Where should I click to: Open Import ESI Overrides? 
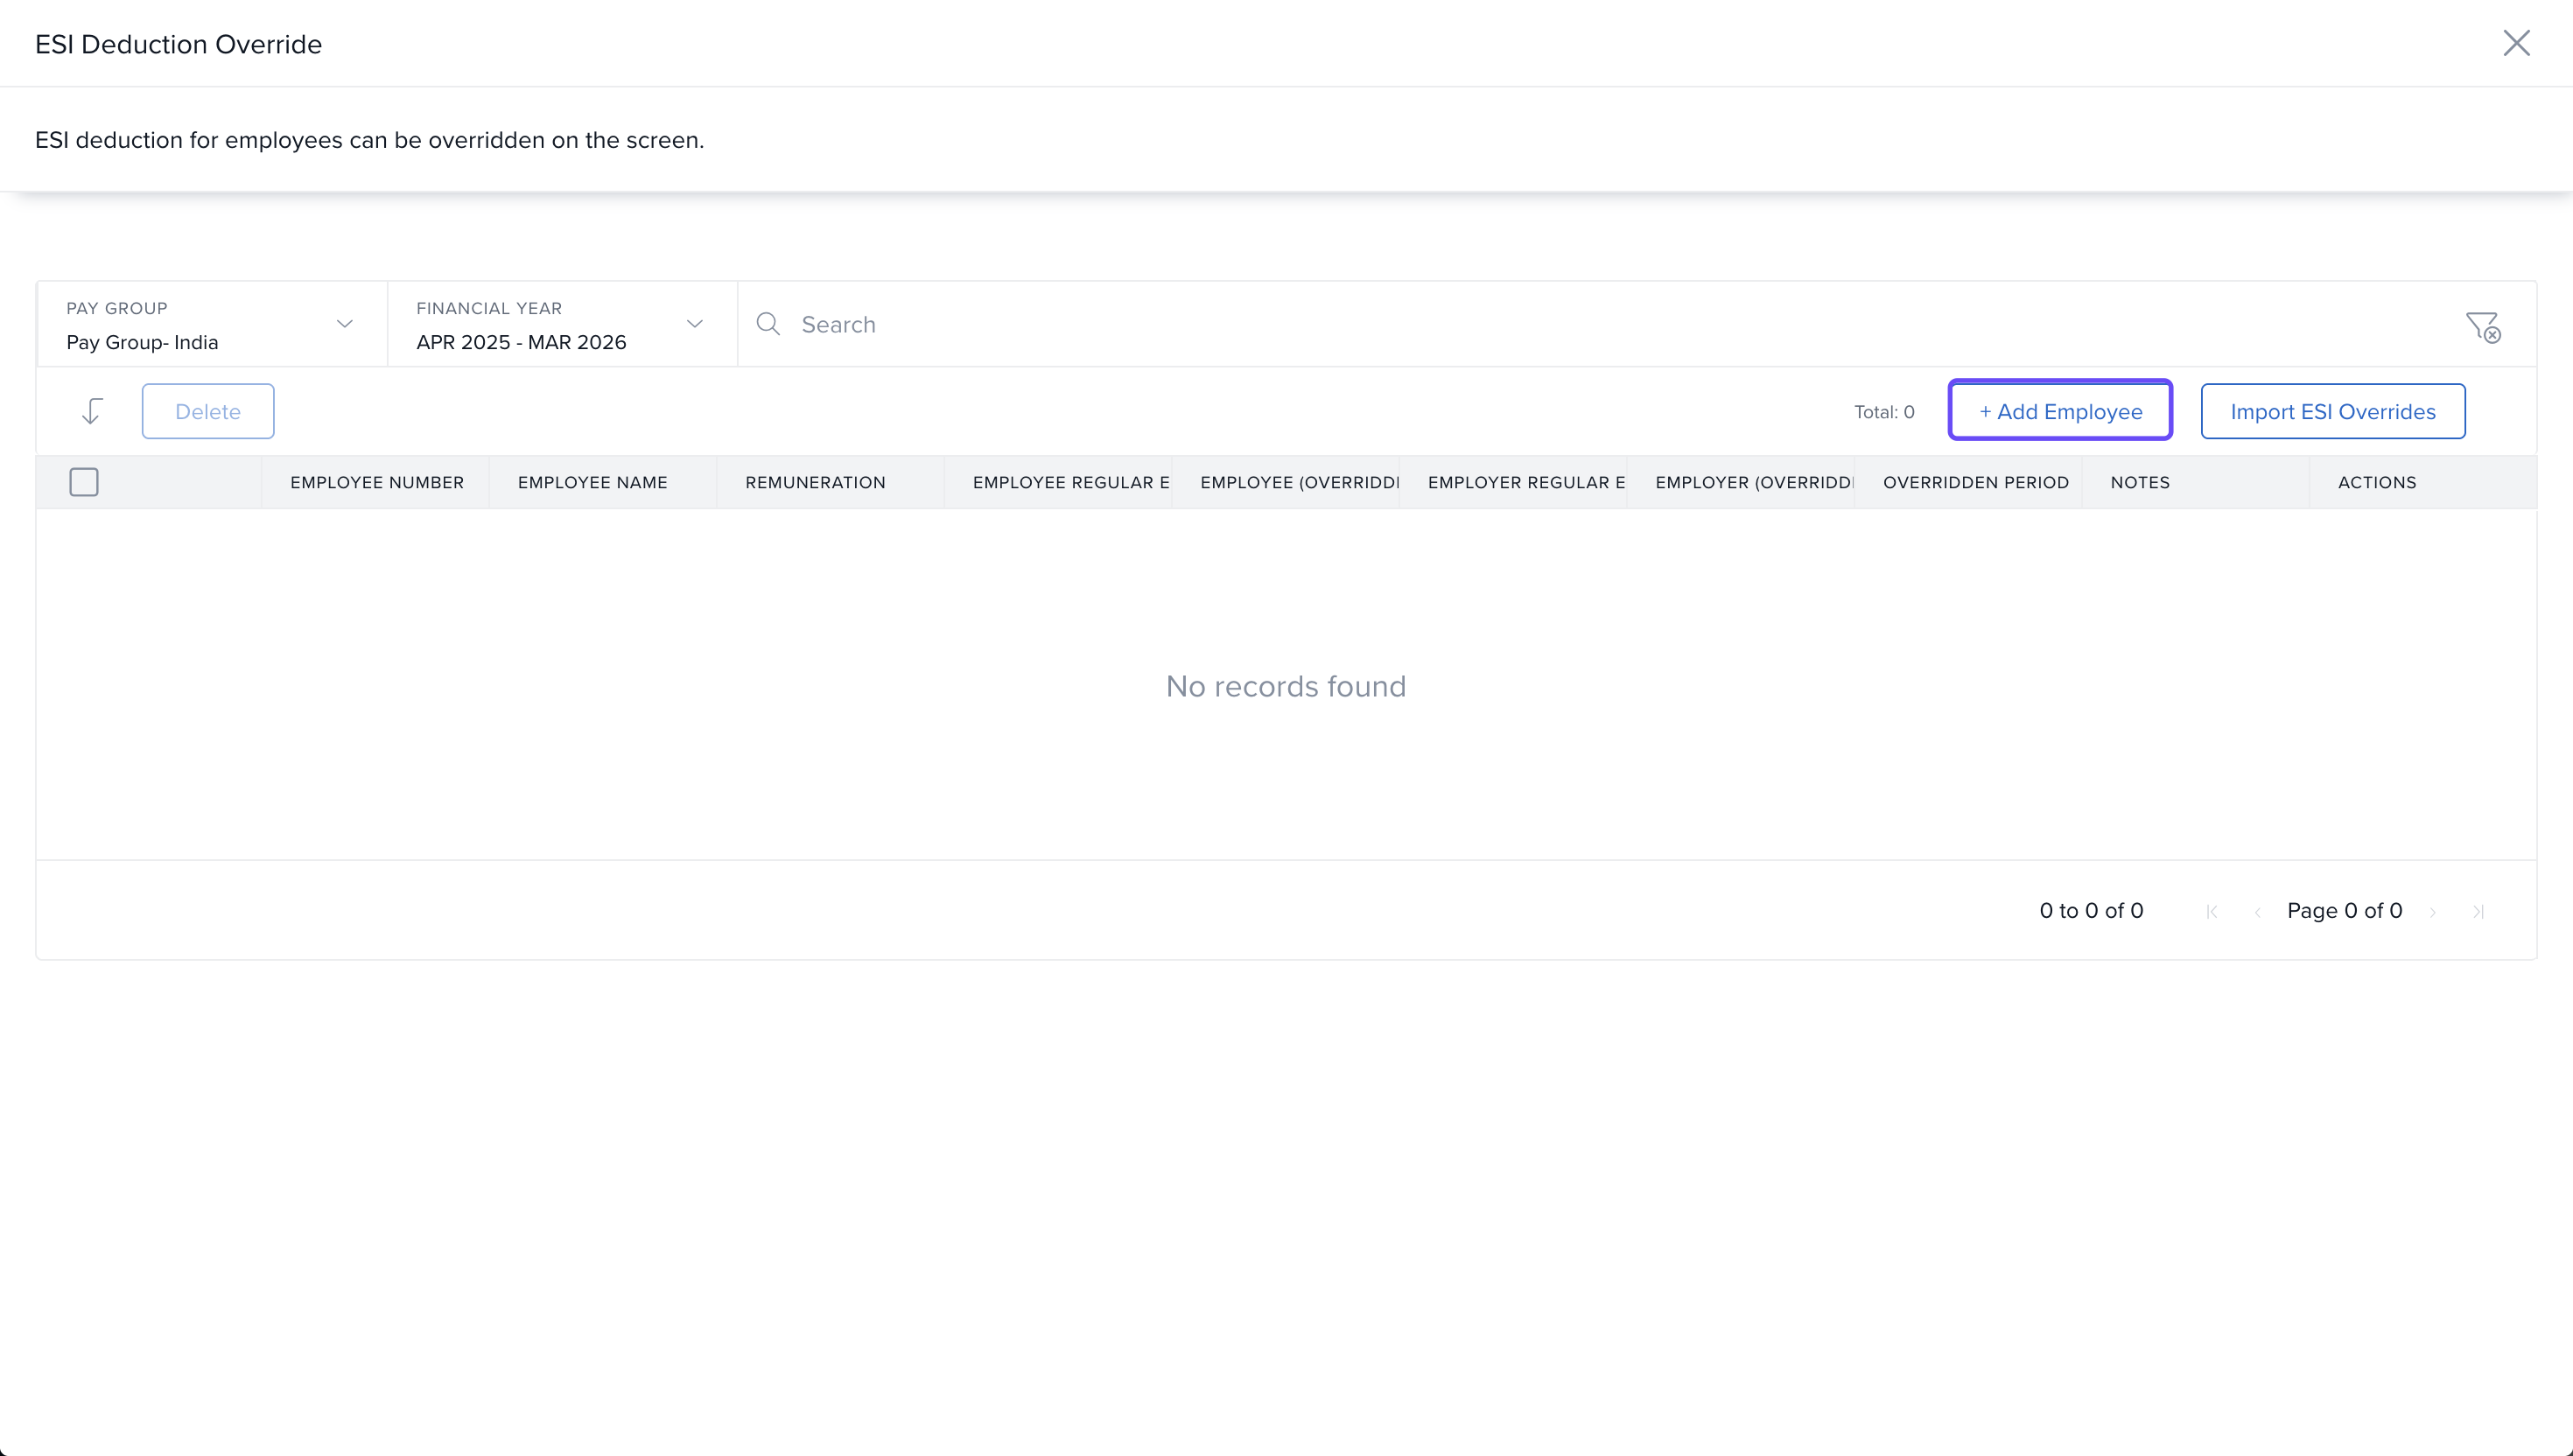point(2332,411)
